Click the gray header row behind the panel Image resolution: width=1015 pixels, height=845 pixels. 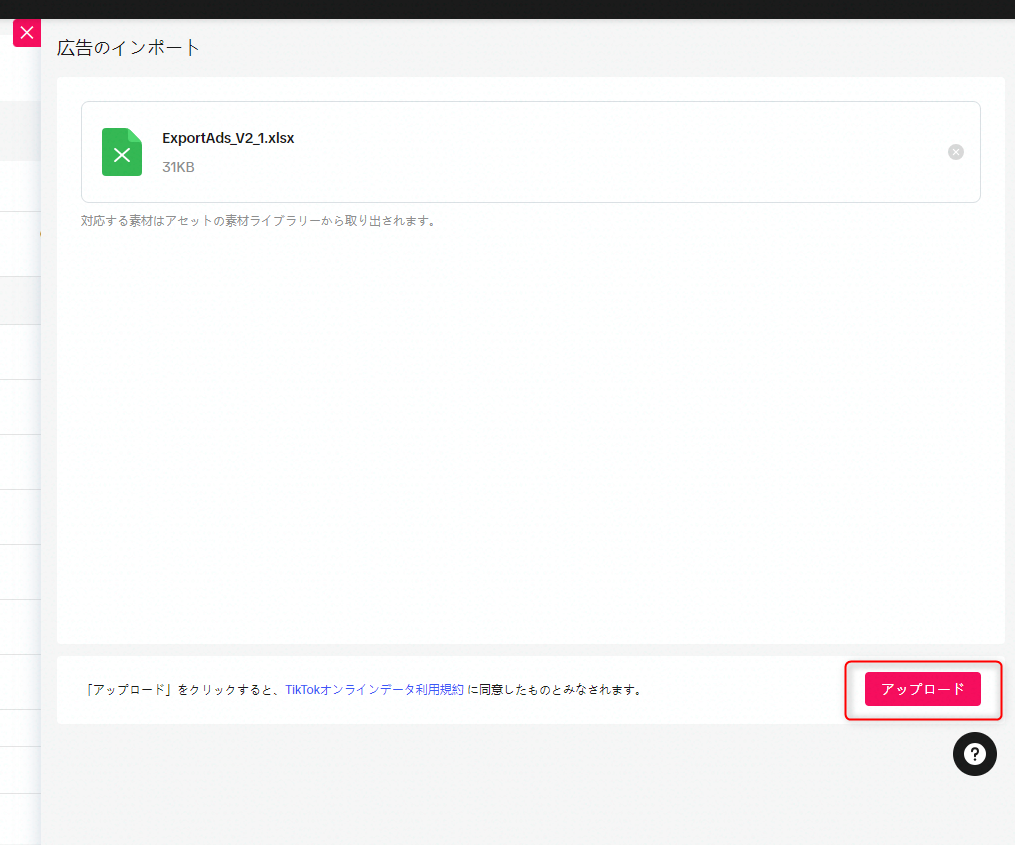pos(19,130)
